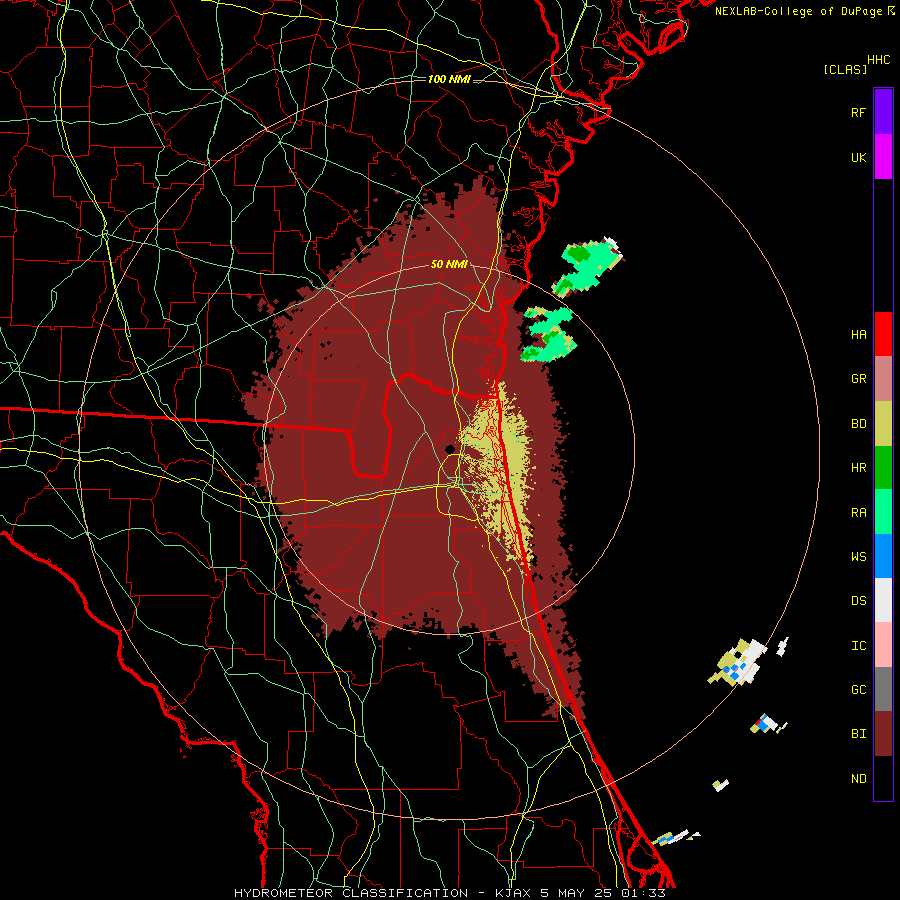The image size is (900, 900).
Task: Click the 50 NMI range ring label
Action: click(x=449, y=264)
